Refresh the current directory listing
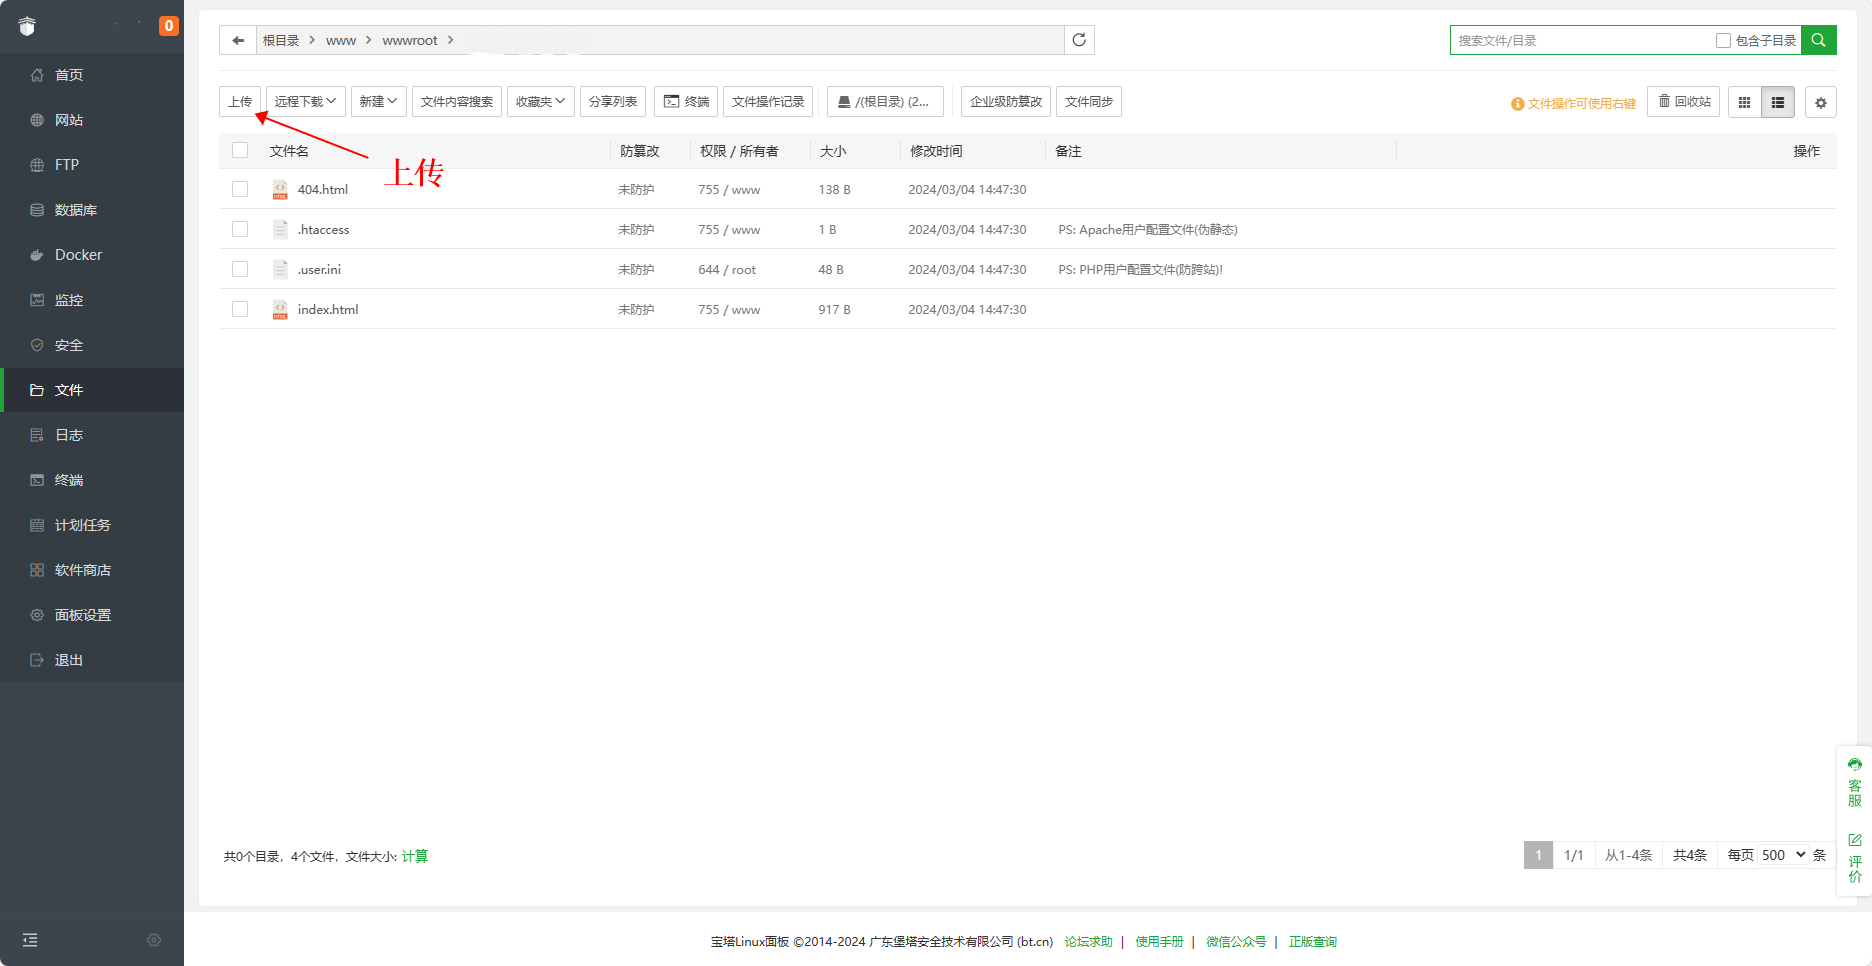Image resolution: width=1872 pixels, height=966 pixels. [1079, 40]
